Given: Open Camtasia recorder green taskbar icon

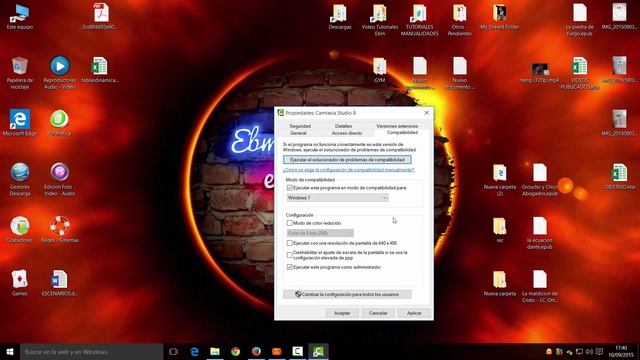Looking at the screenshot, I should pyautogui.click(x=318, y=351).
